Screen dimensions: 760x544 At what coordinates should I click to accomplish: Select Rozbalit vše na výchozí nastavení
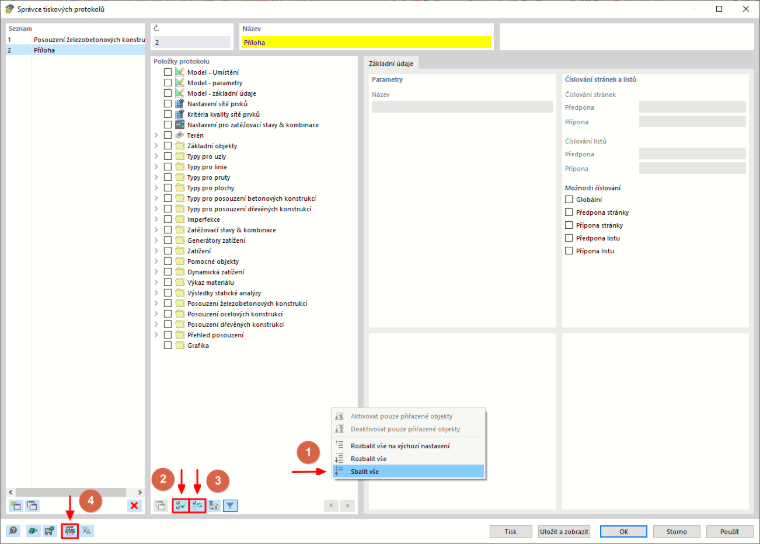tap(409, 446)
